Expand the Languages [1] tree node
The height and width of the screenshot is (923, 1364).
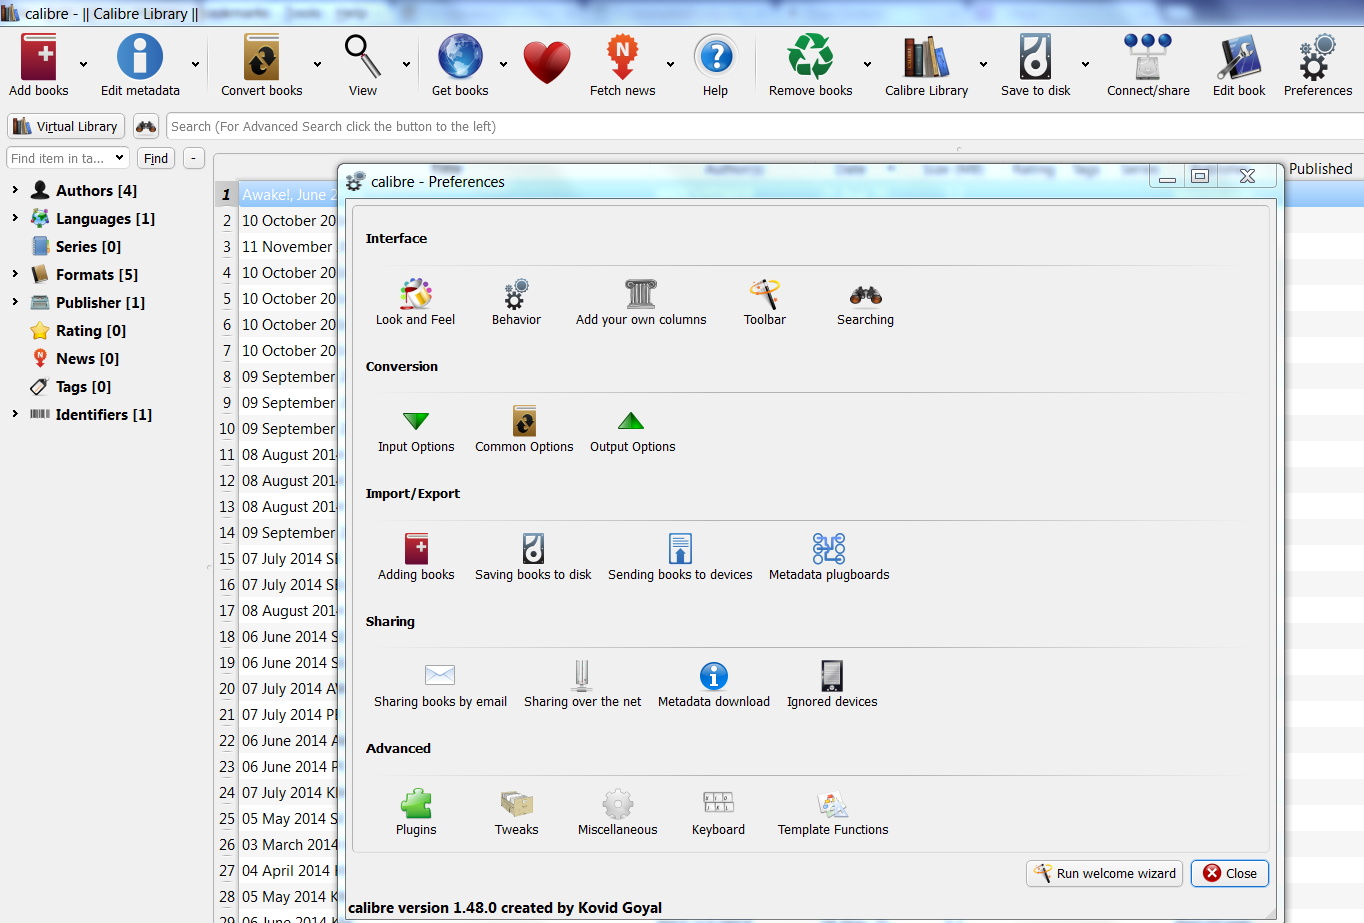(x=15, y=217)
